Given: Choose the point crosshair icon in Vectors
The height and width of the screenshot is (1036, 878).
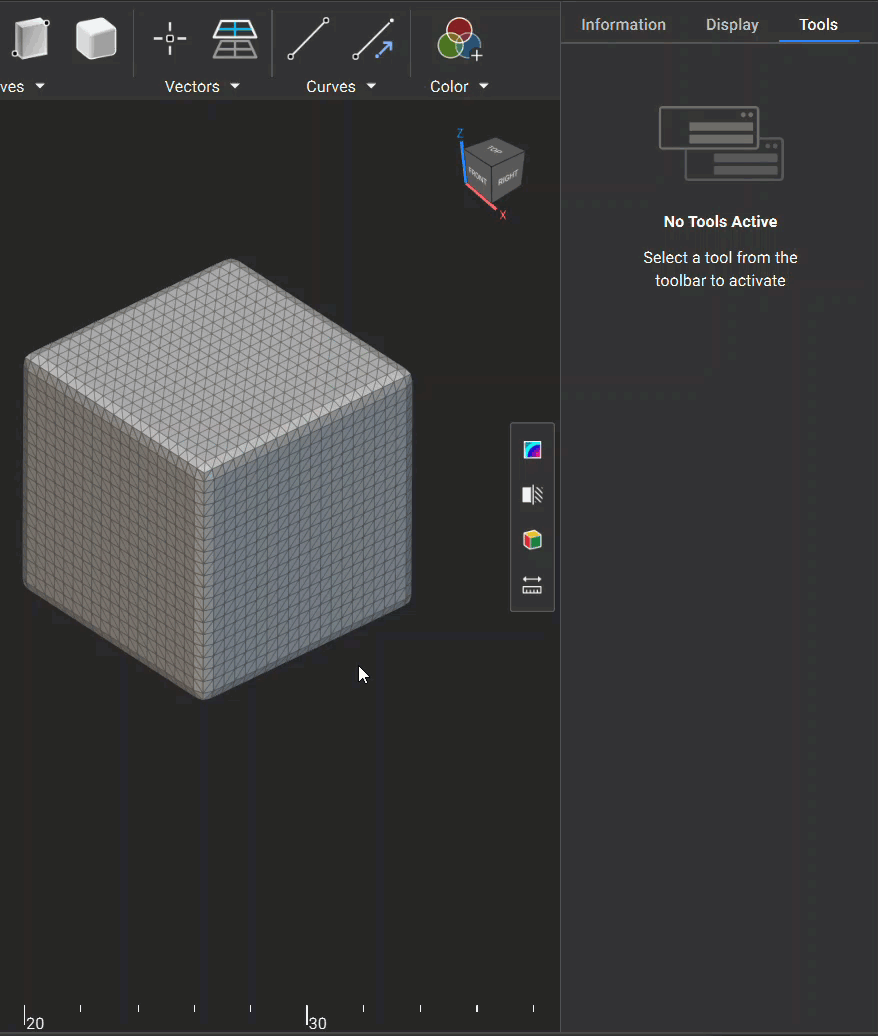Looking at the screenshot, I should click(170, 39).
